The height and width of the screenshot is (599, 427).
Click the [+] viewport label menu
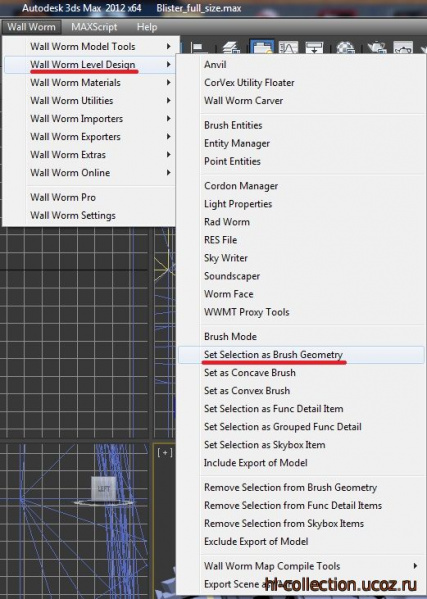pyautogui.click(x=165, y=453)
